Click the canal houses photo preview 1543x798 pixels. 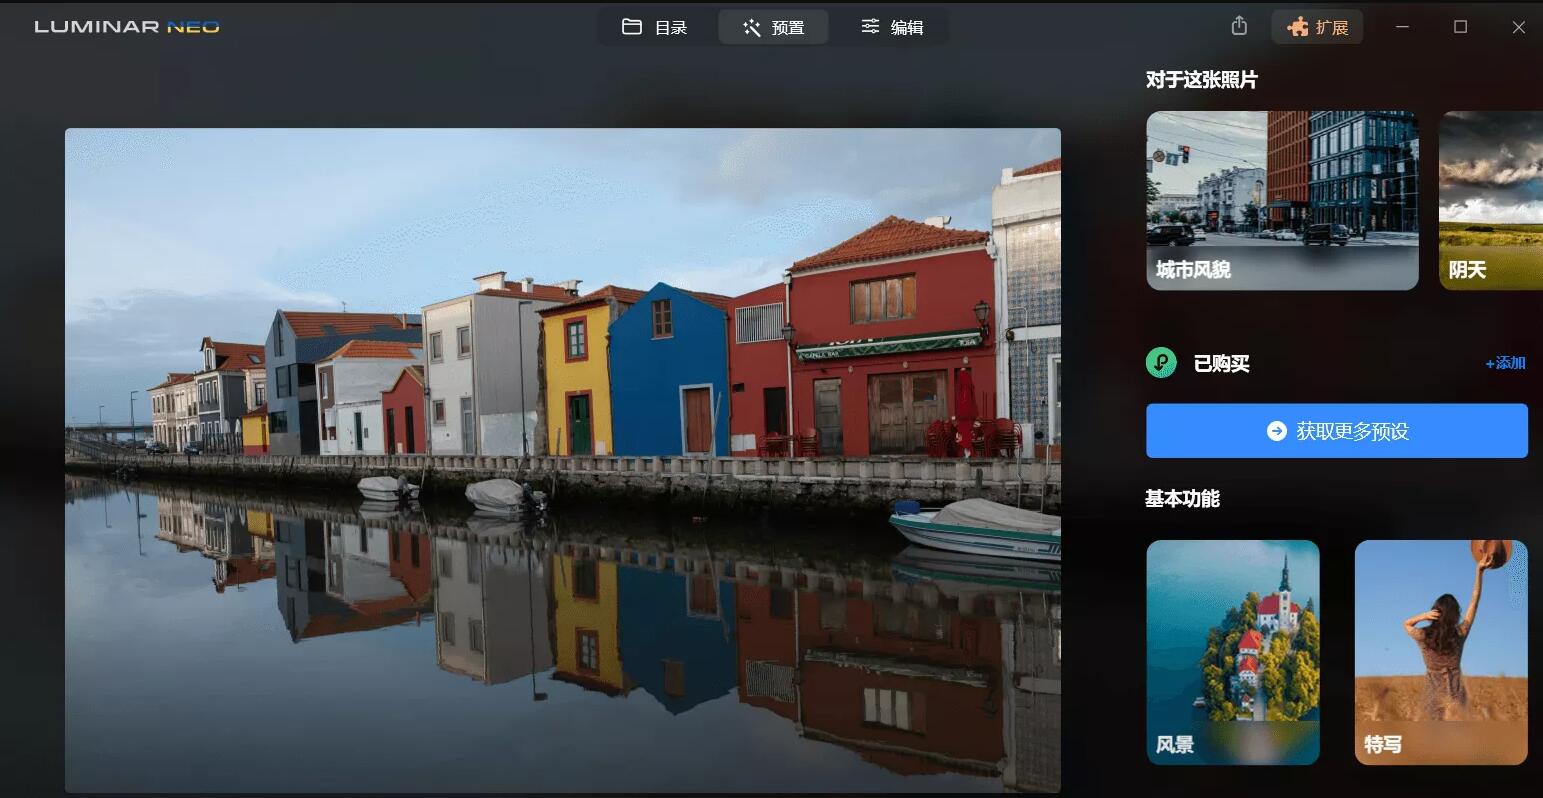(562, 460)
